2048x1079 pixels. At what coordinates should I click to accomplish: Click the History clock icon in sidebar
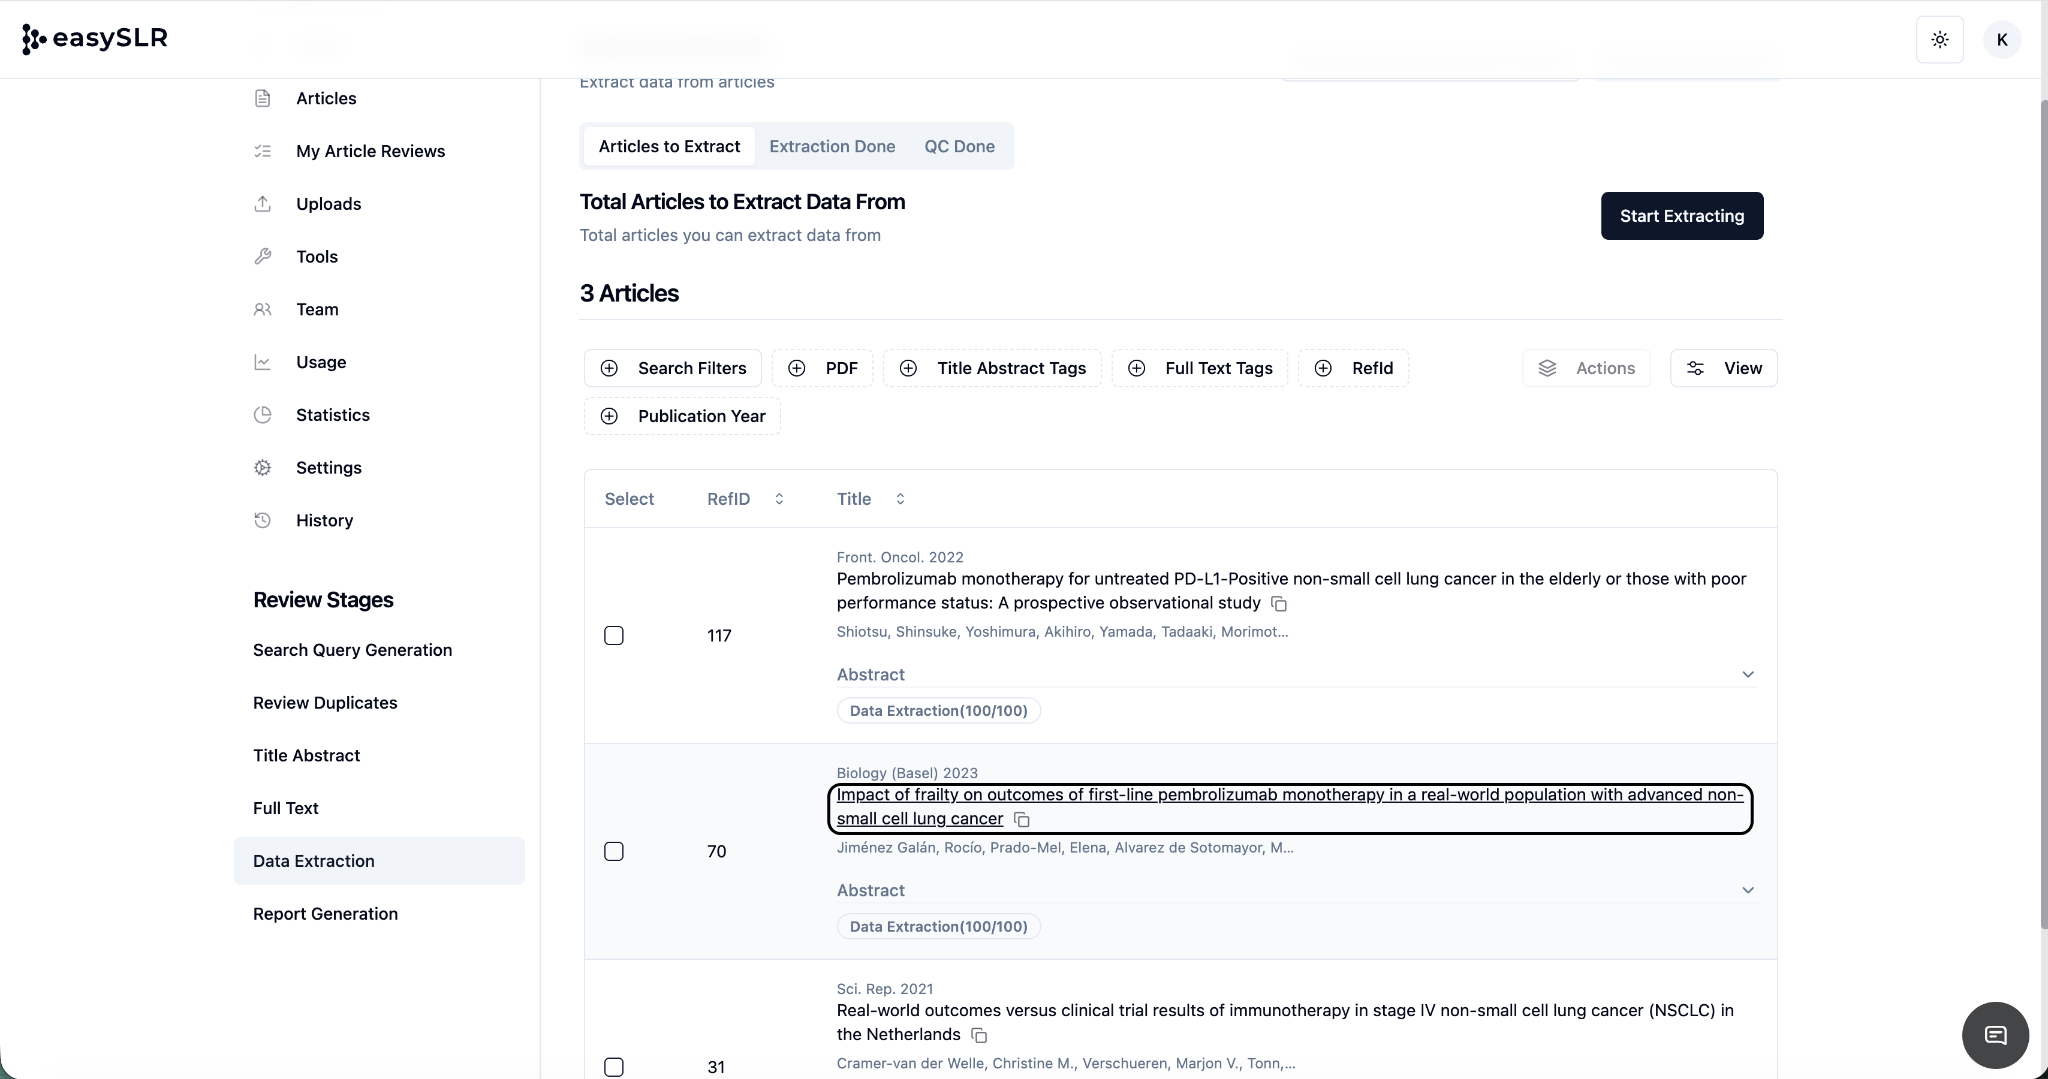point(263,520)
